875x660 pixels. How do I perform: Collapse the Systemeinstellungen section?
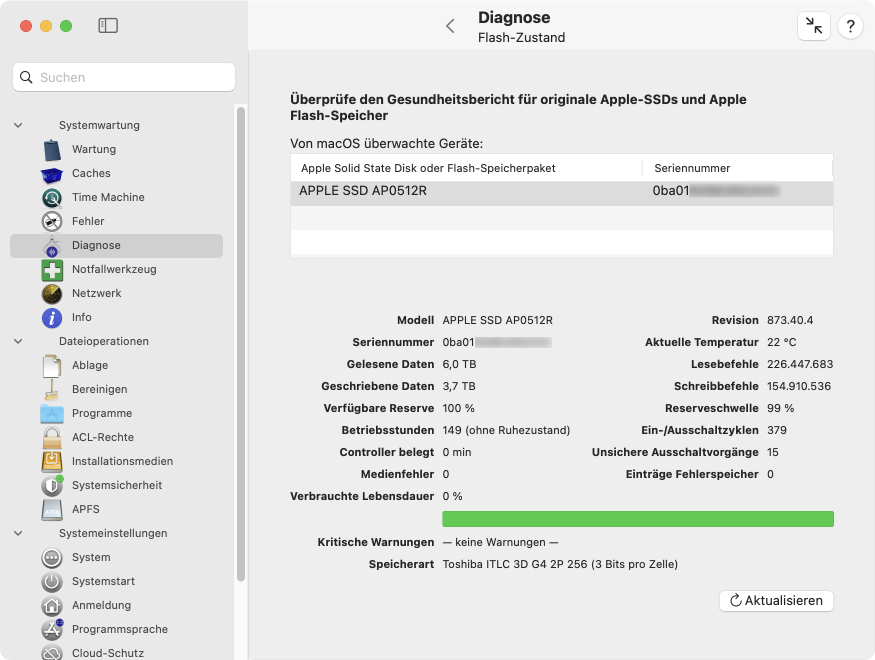(x=18, y=533)
